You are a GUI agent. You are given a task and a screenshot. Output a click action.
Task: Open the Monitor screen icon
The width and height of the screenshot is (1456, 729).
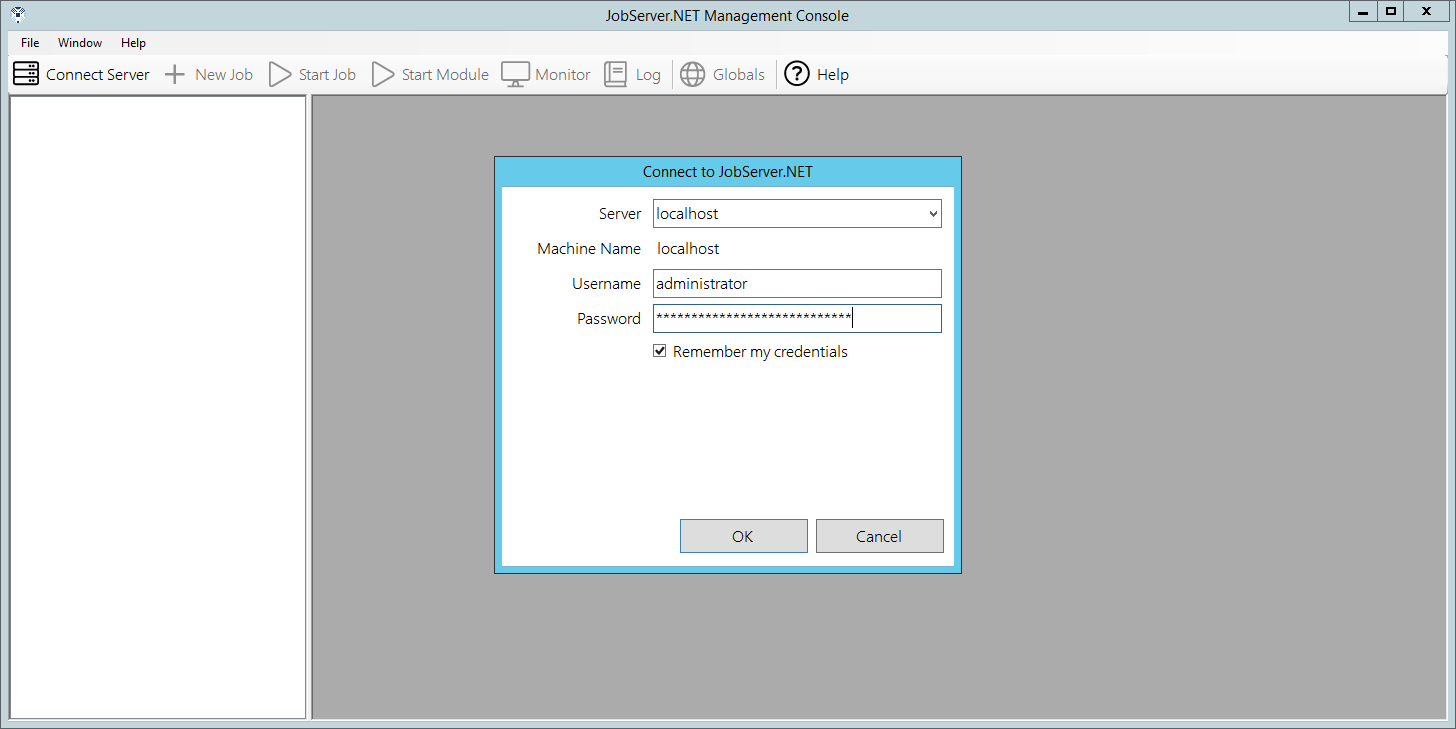[515, 74]
